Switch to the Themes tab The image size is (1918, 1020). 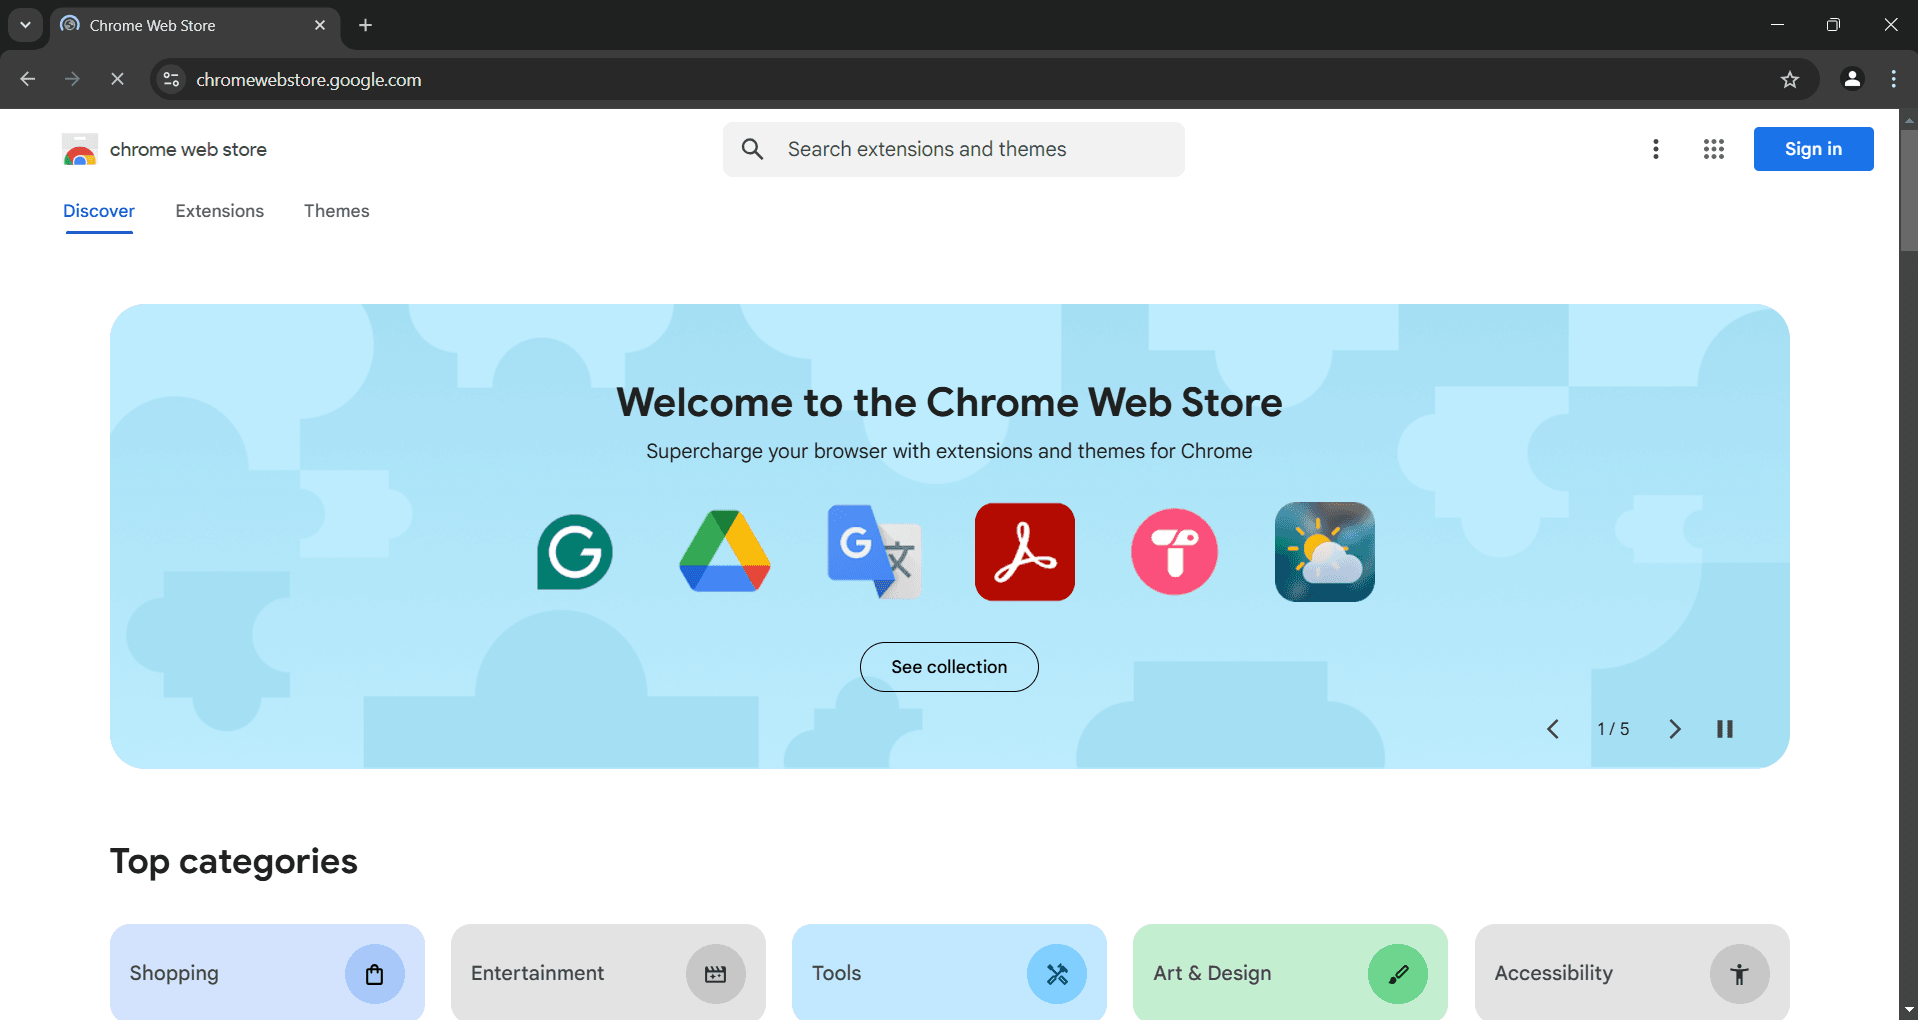coord(336,211)
